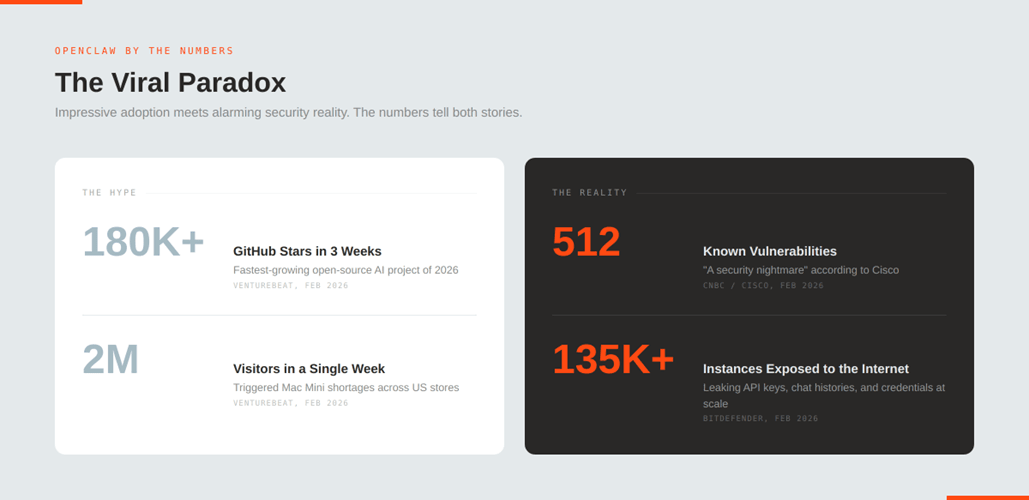Click the "Known Vulnerabilities" title
Image resolution: width=1029 pixels, height=500 pixels.
[769, 251]
